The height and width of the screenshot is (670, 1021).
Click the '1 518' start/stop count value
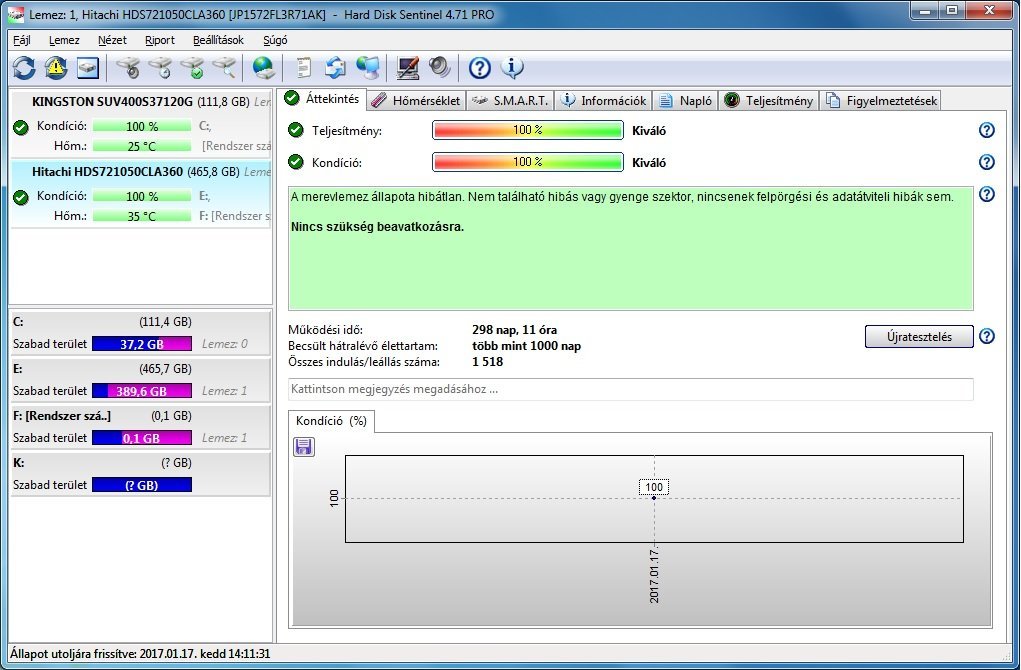[488, 362]
